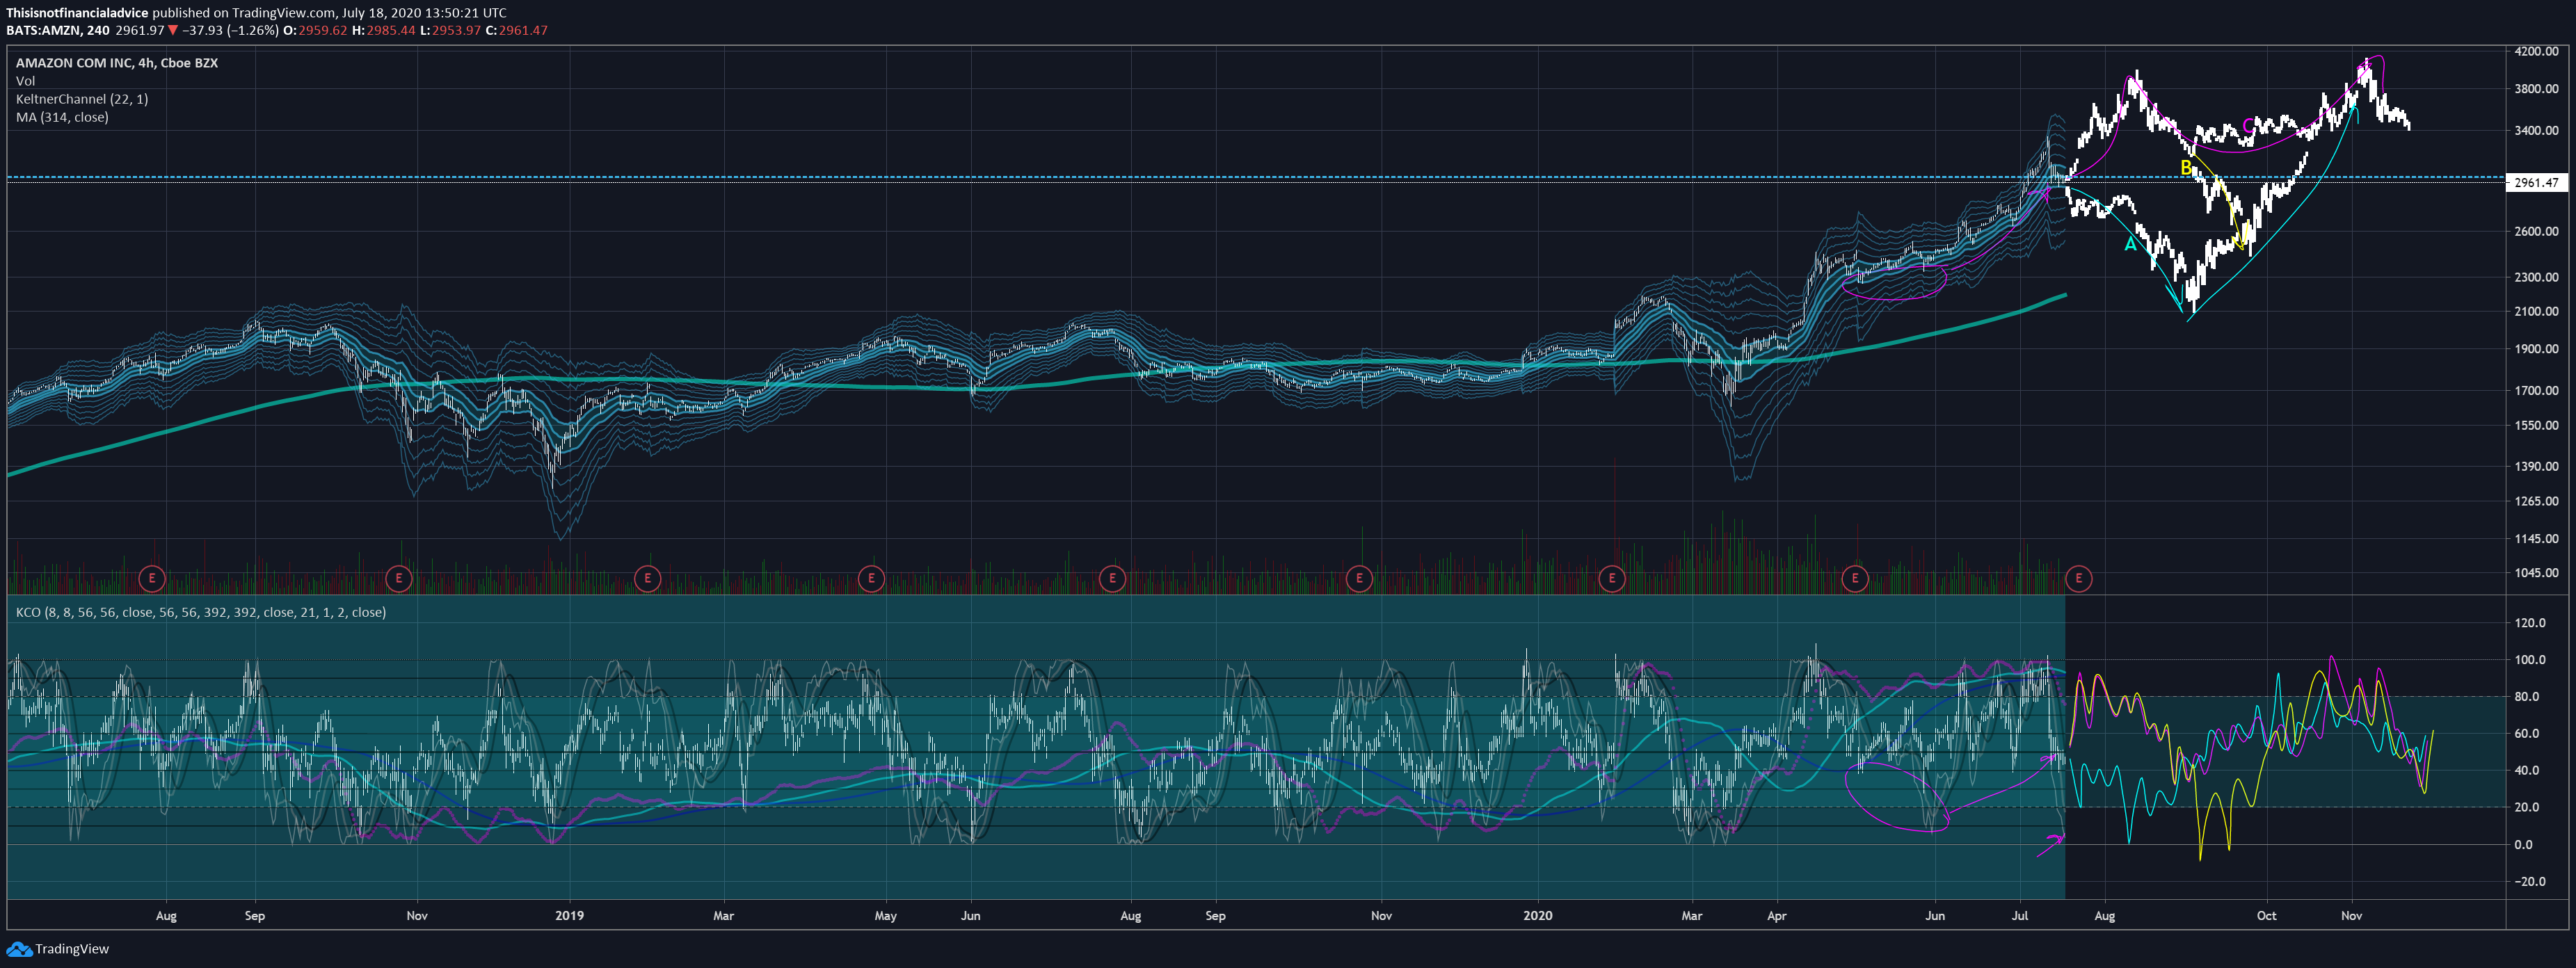Click the magenta letter C annotation on chart
The height and width of the screenshot is (968, 2576).
click(2248, 126)
